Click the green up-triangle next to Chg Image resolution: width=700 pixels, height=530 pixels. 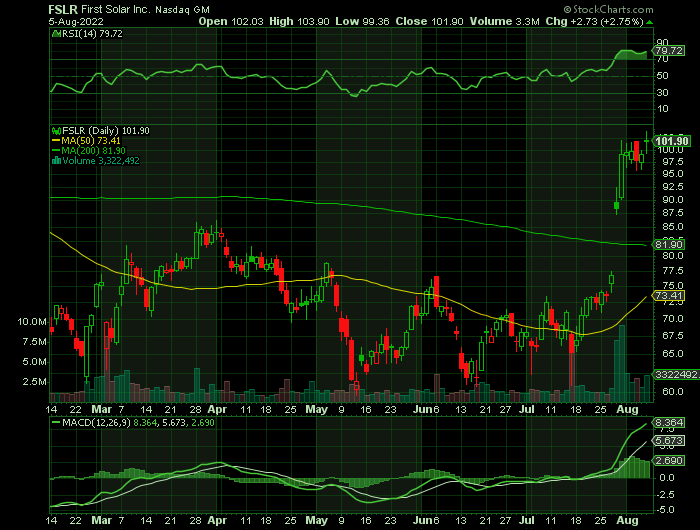[650, 22]
